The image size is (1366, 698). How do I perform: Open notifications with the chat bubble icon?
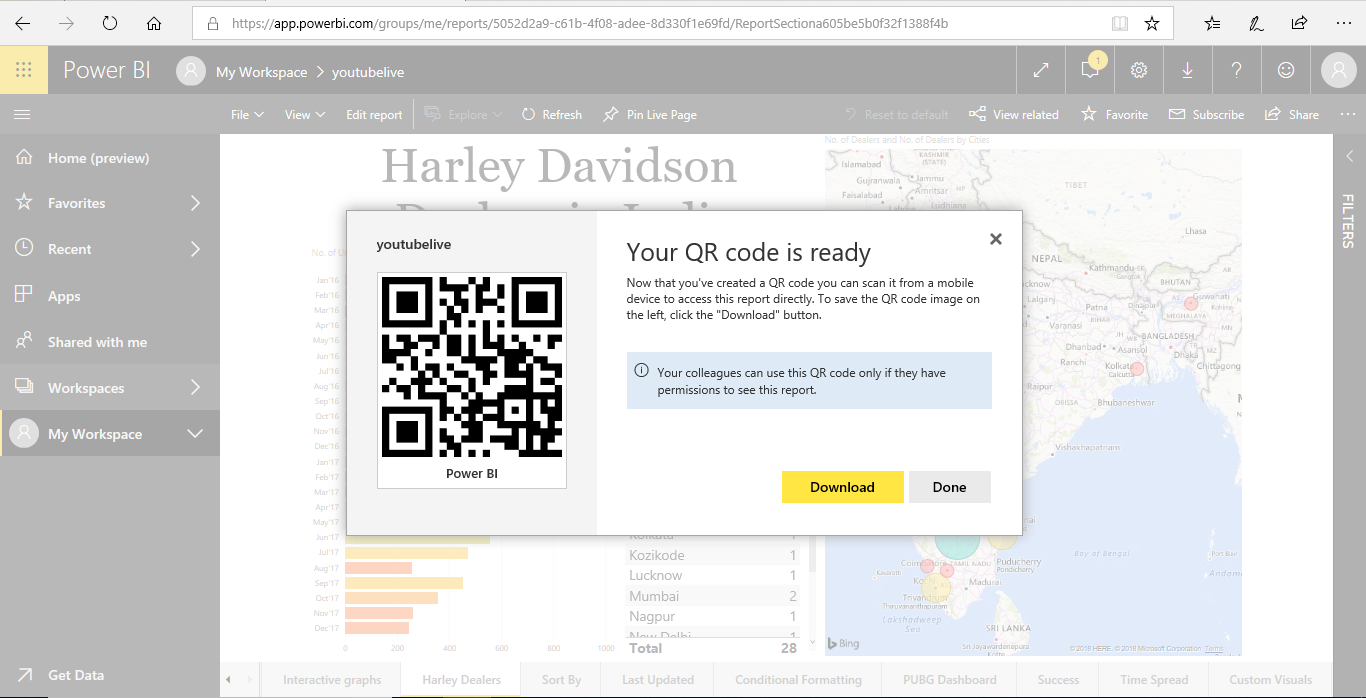(x=1090, y=70)
